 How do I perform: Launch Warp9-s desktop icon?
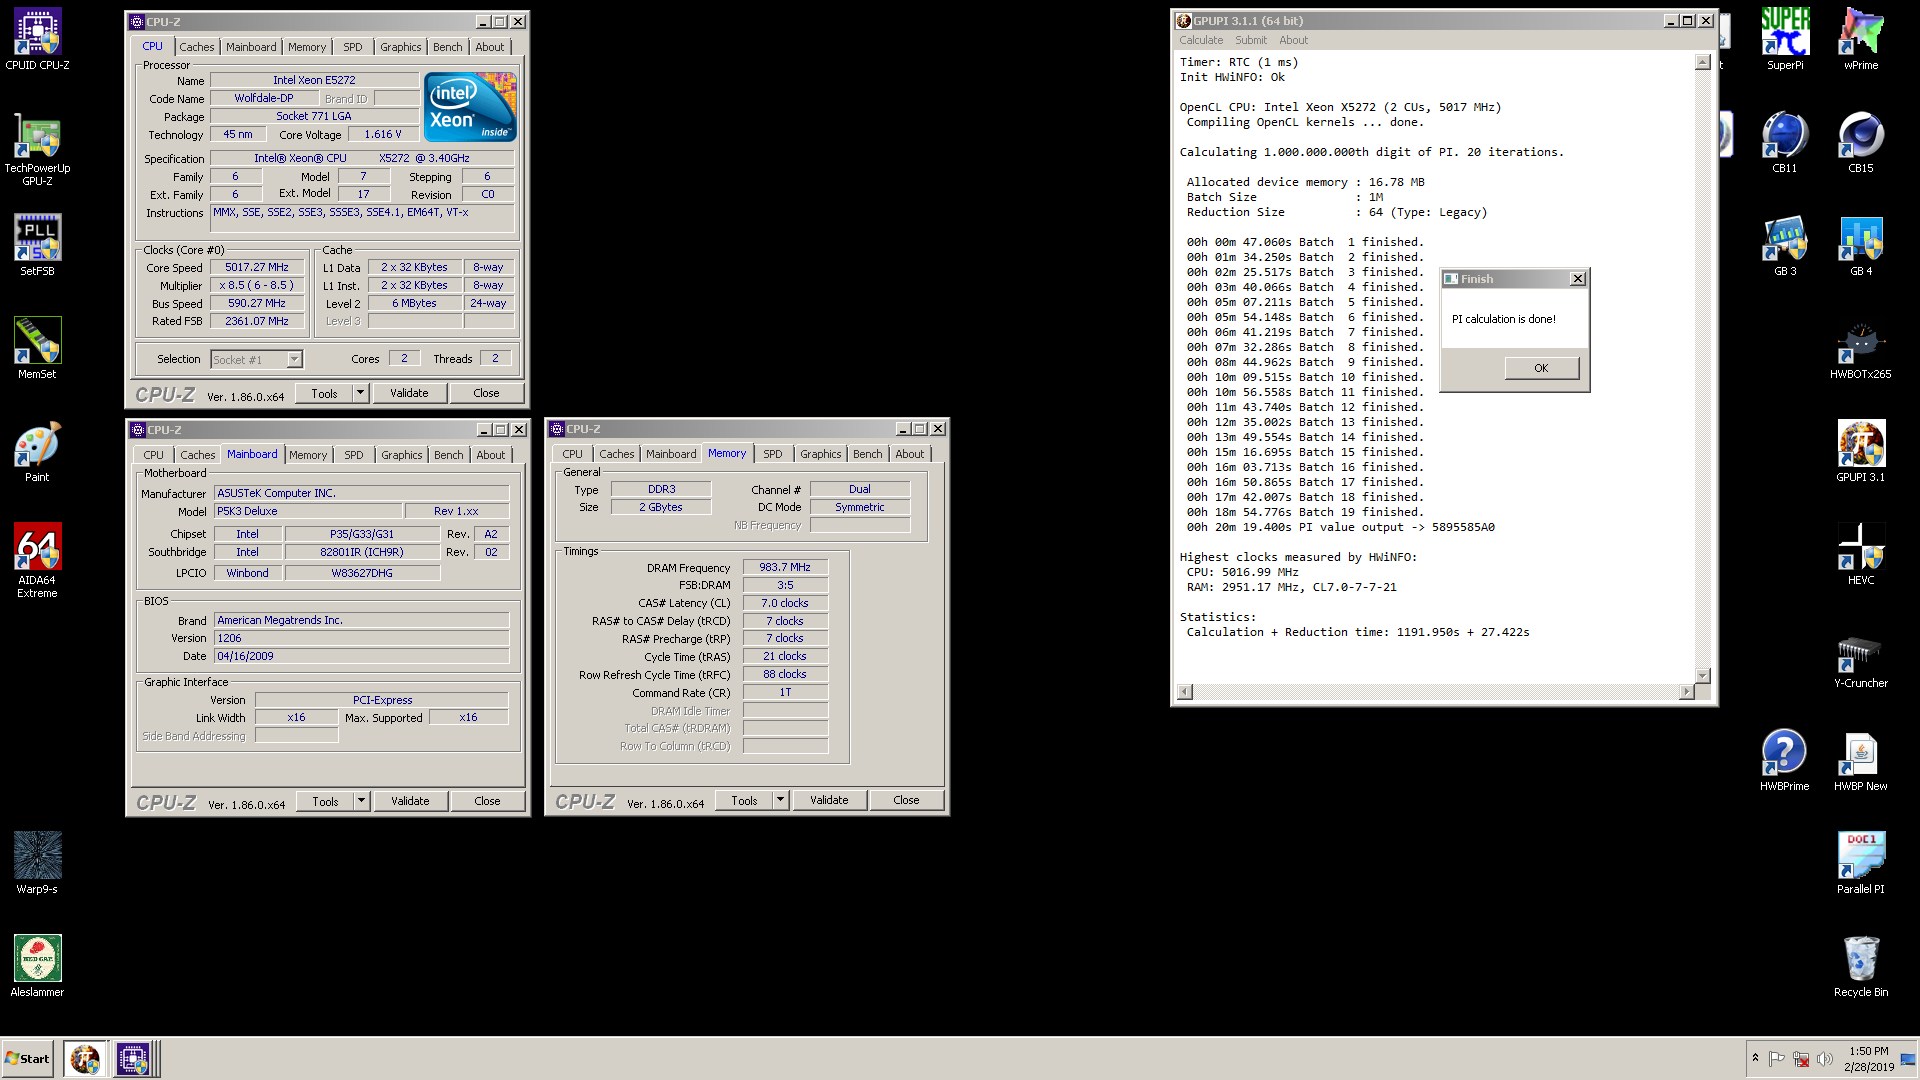[x=37, y=863]
